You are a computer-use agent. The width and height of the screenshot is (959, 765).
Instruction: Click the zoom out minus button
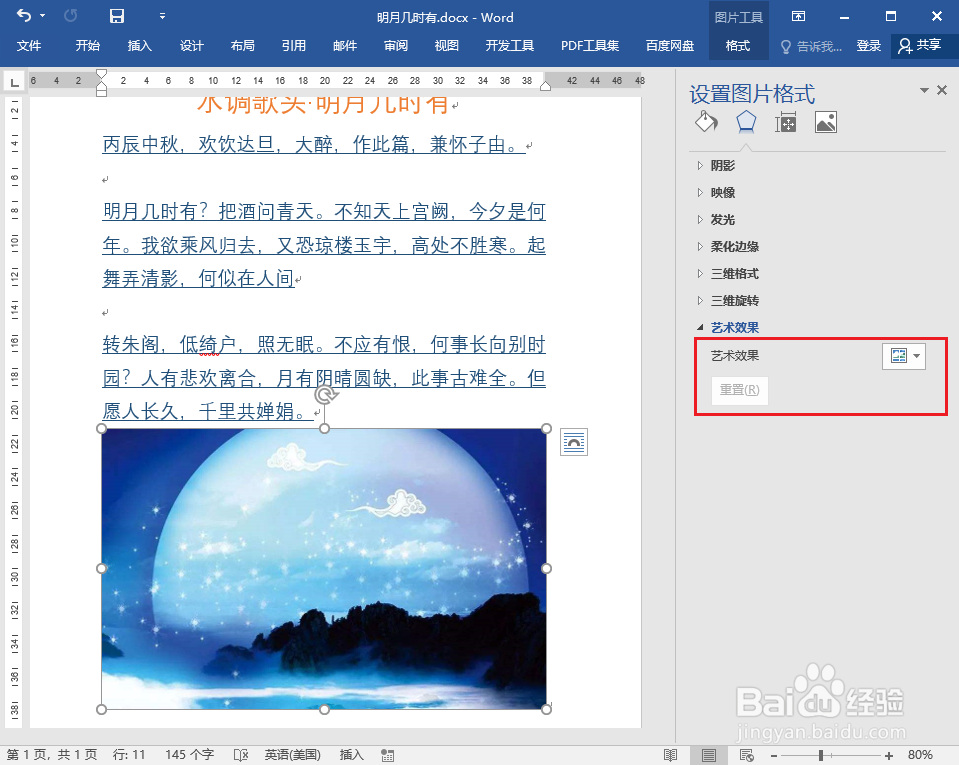coord(774,756)
